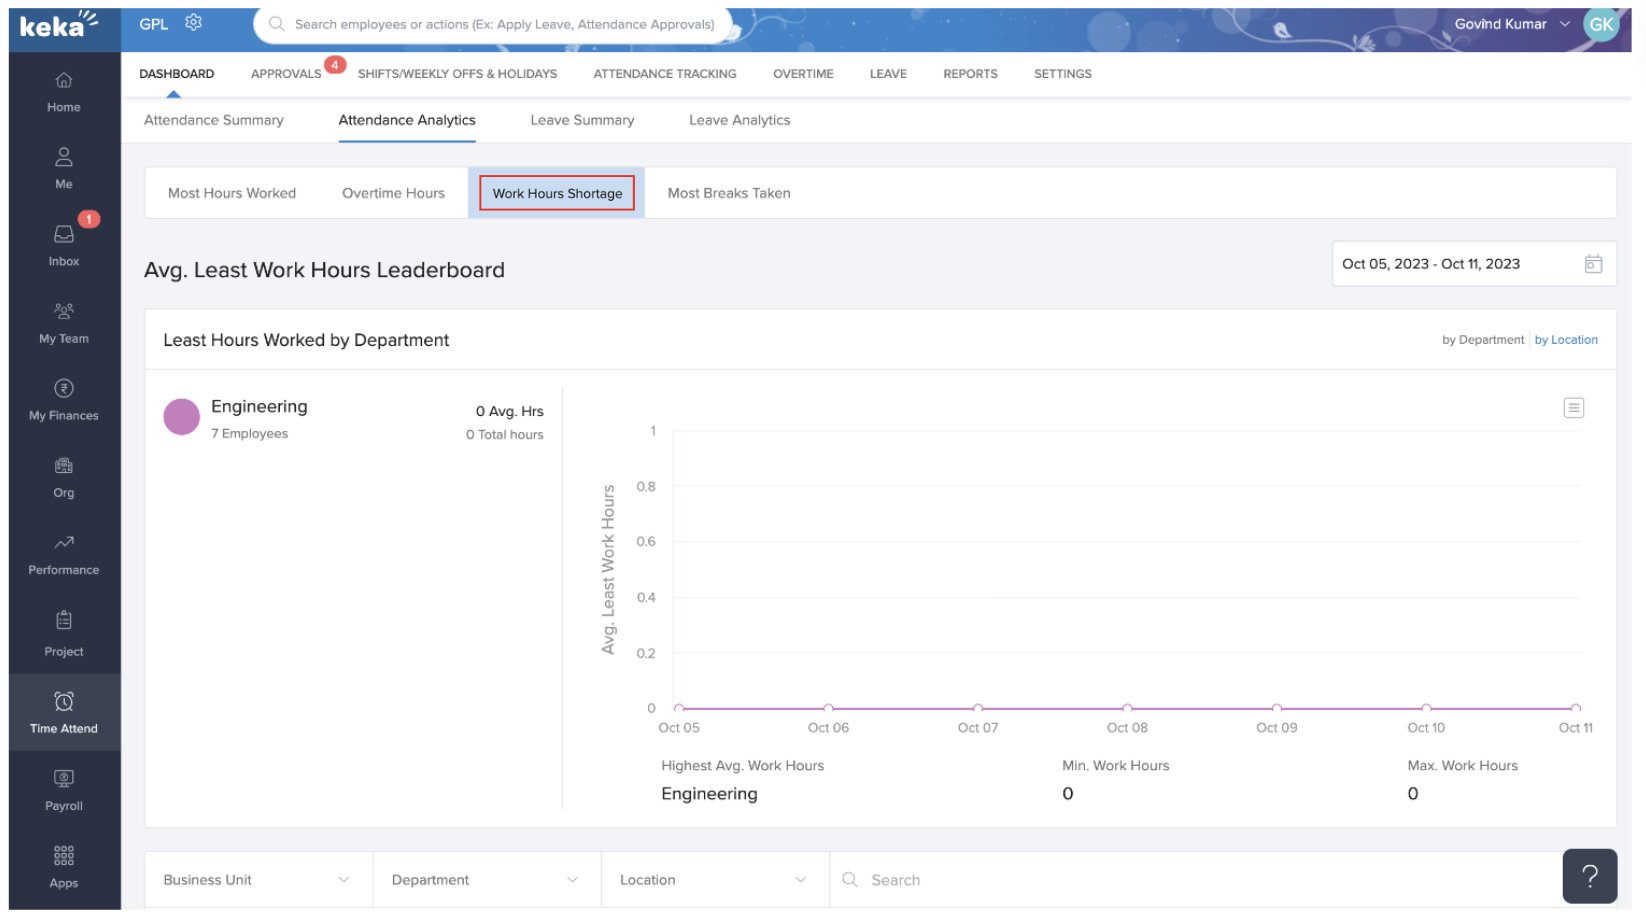Open the Performance sidebar icon

click(64, 554)
